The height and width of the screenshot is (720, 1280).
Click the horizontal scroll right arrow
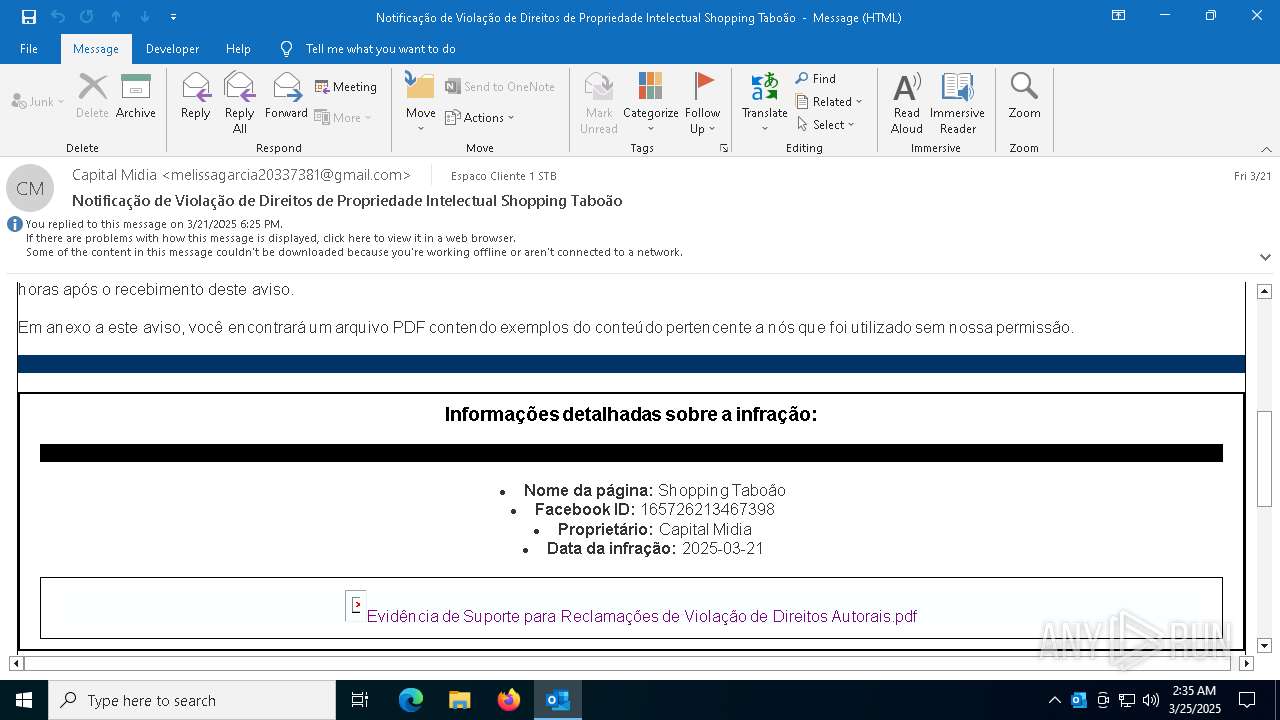[x=1246, y=663]
